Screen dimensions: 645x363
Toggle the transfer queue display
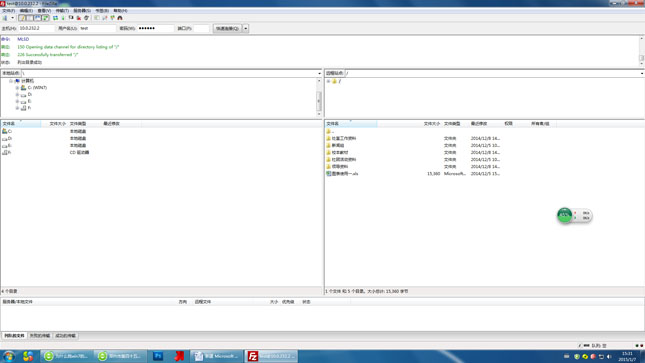[46, 18]
